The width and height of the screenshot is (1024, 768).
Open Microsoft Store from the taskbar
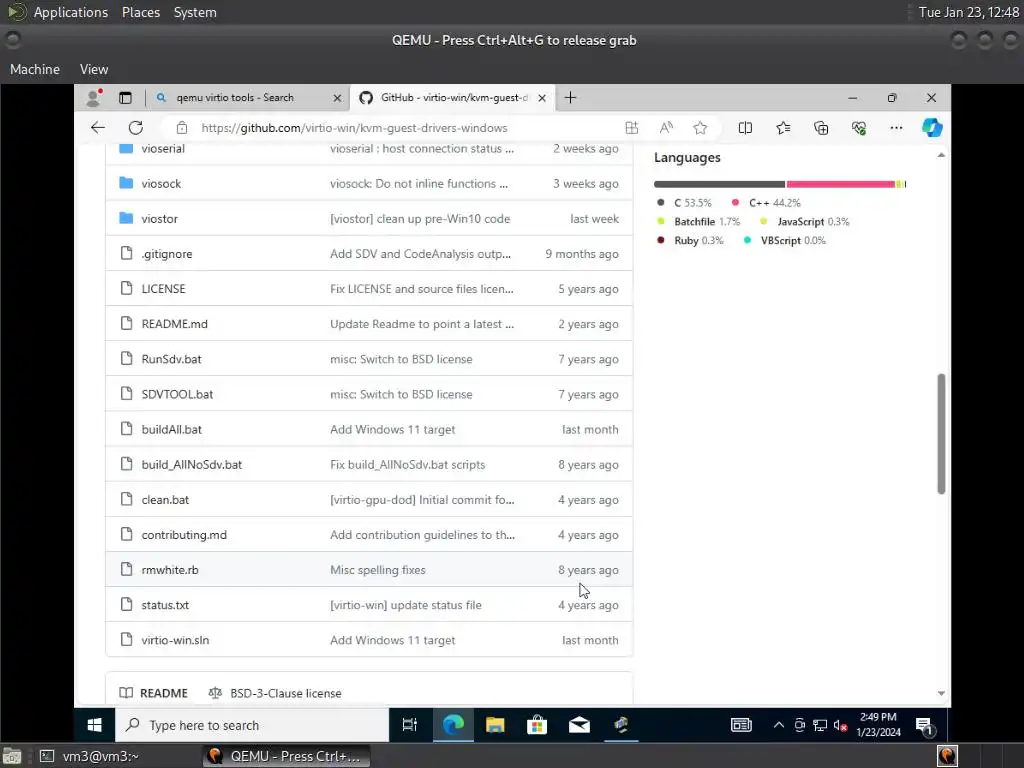(x=537, y=725)
